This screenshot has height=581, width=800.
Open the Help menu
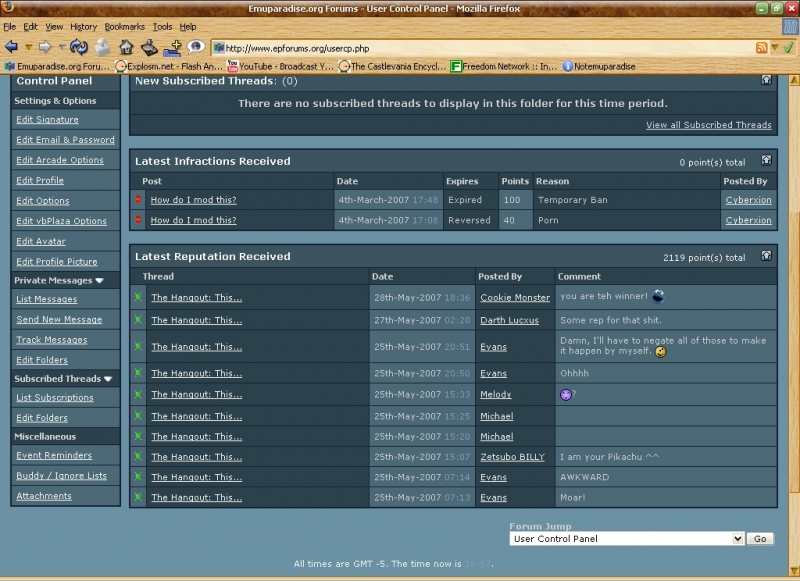pos(187,27)
